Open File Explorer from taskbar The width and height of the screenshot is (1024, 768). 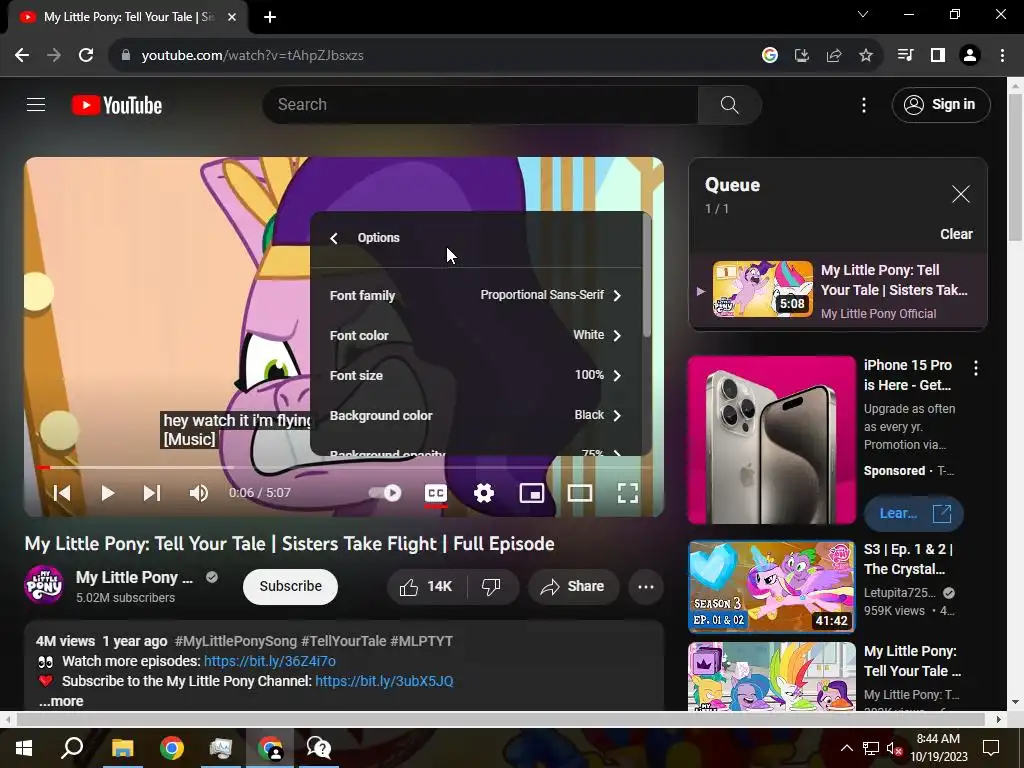(x=122, y=748)
